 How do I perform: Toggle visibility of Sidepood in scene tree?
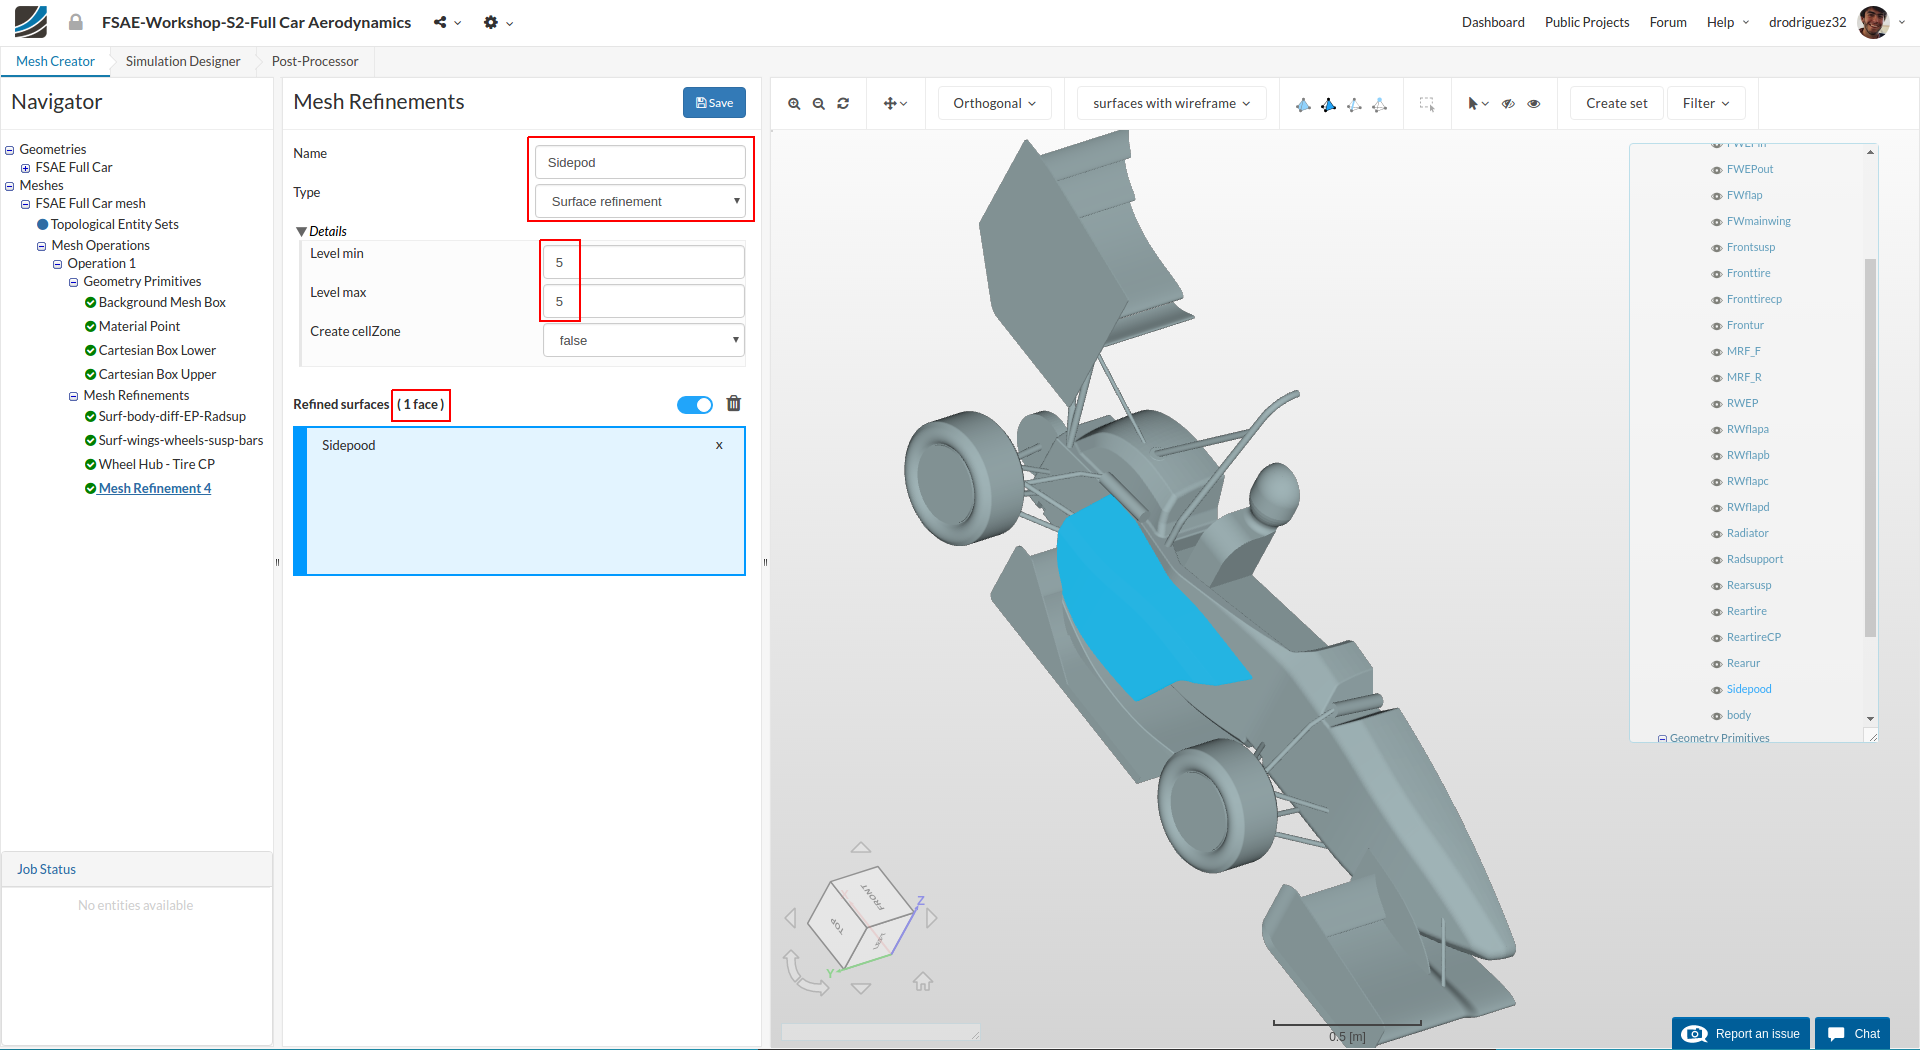tap(1717, 691)
